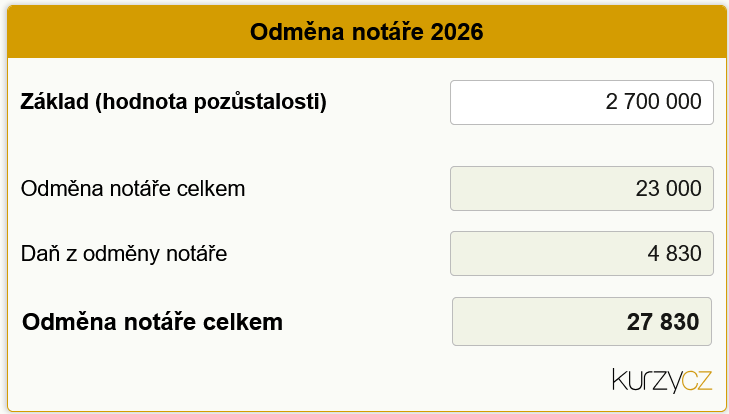Click into the Základ input field
Viewport: 729px width, 414px height.
[x=582, y=102]
